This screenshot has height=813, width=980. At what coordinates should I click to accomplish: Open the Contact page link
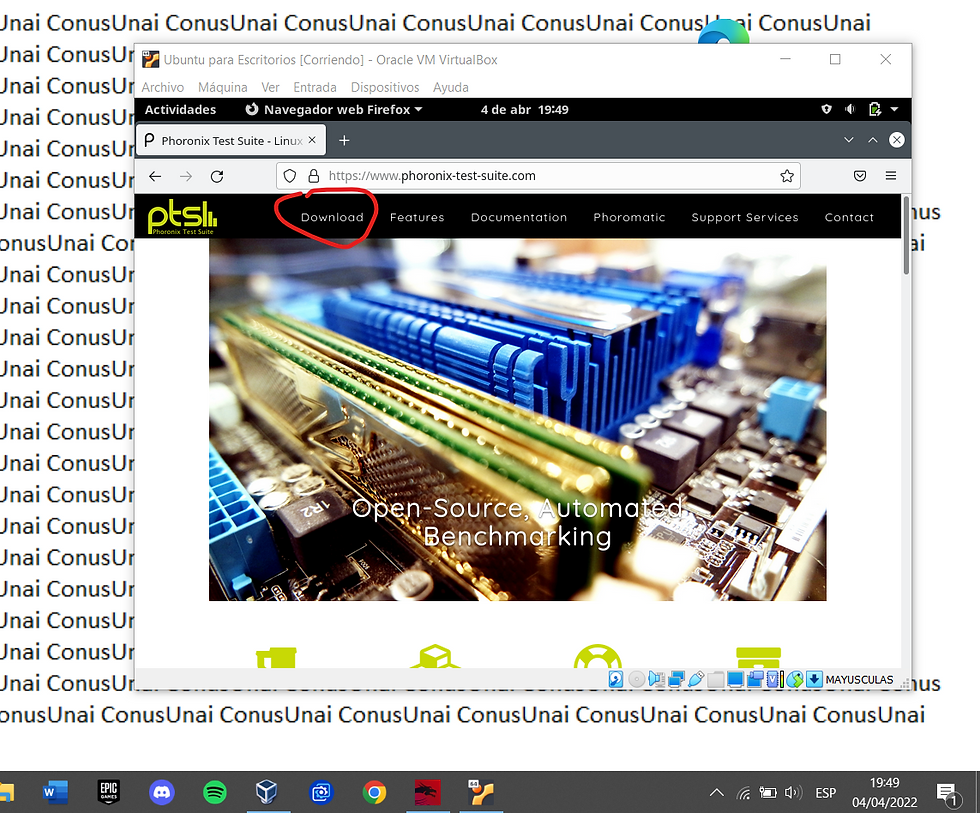(x=849, y=217)
